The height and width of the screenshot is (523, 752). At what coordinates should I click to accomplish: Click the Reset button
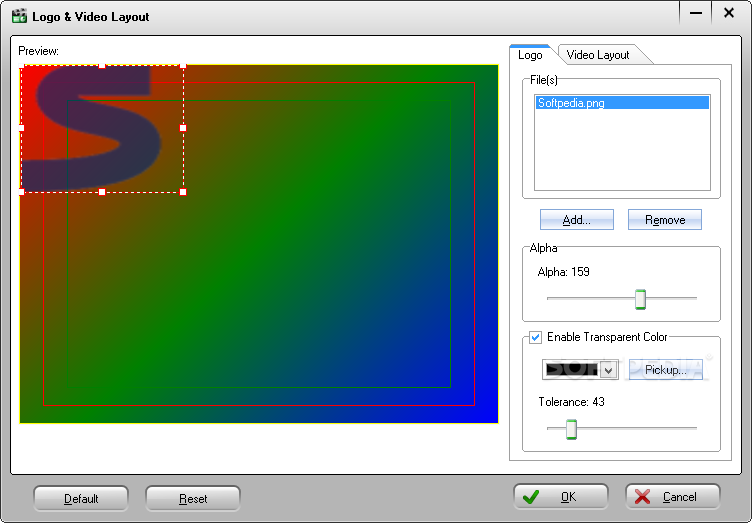[x=193, y=499]
